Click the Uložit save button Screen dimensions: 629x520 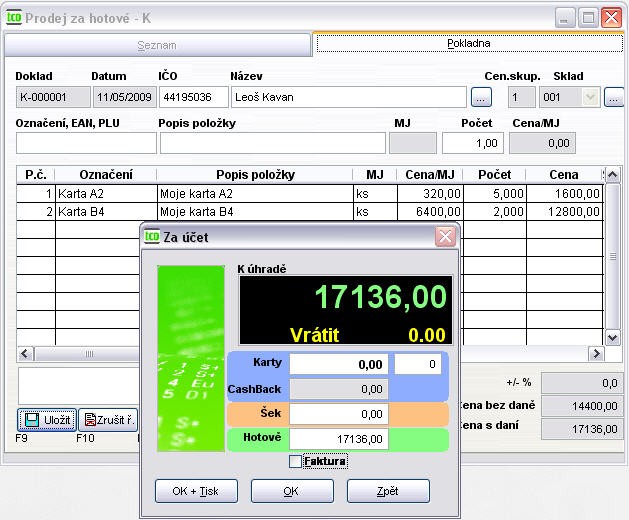point(47,420)
